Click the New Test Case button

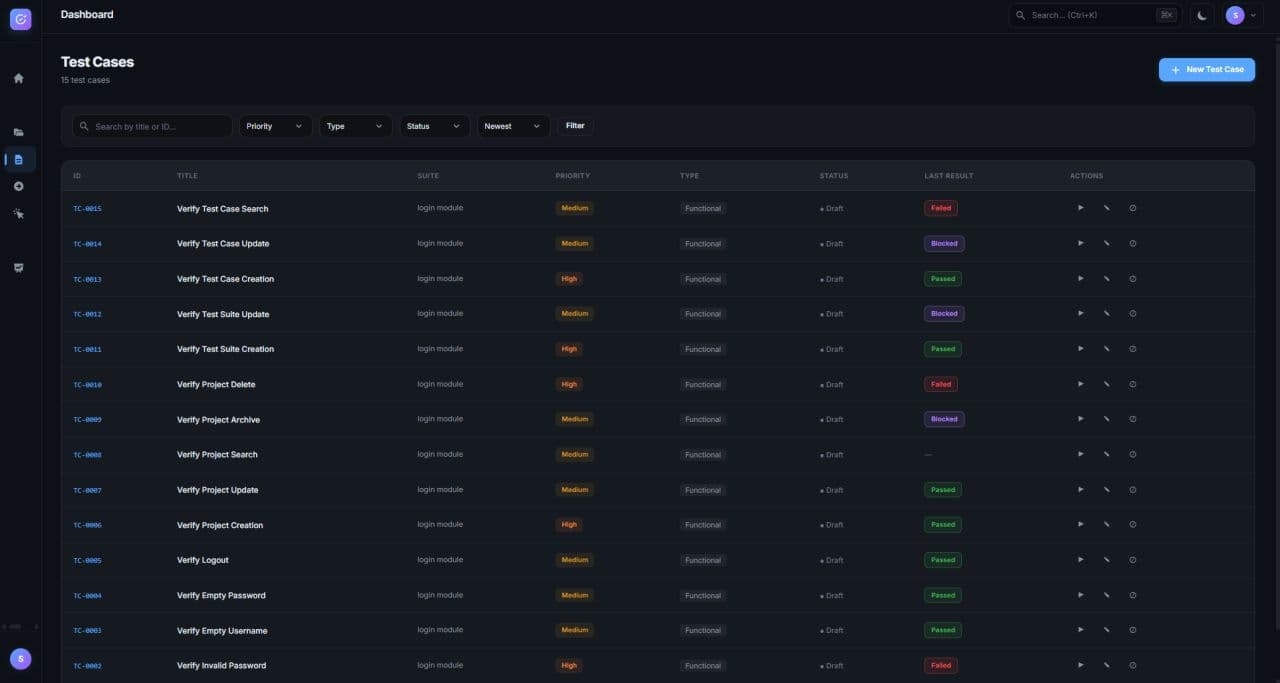pyautogui.click(x=1207, y=69)
